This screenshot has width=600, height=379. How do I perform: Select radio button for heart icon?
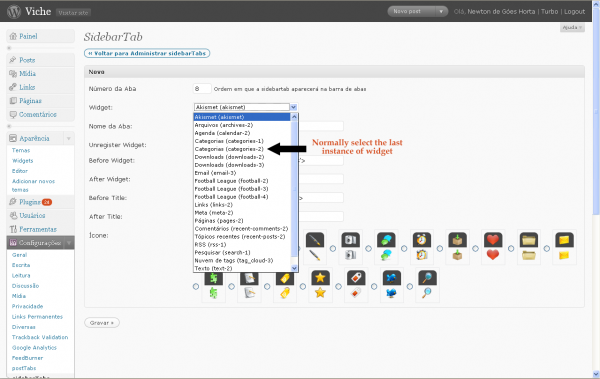click(475, 248)
